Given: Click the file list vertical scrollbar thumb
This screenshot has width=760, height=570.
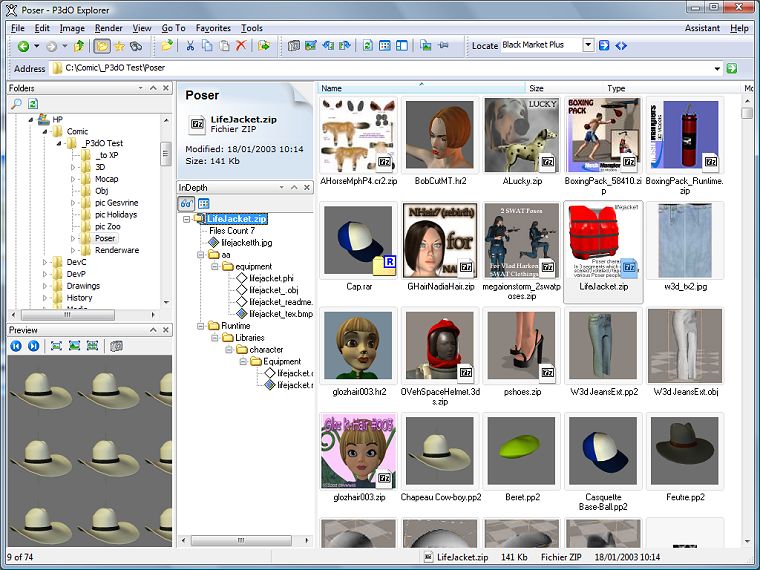Looking at the screenshot, I should tap(747, 112).
